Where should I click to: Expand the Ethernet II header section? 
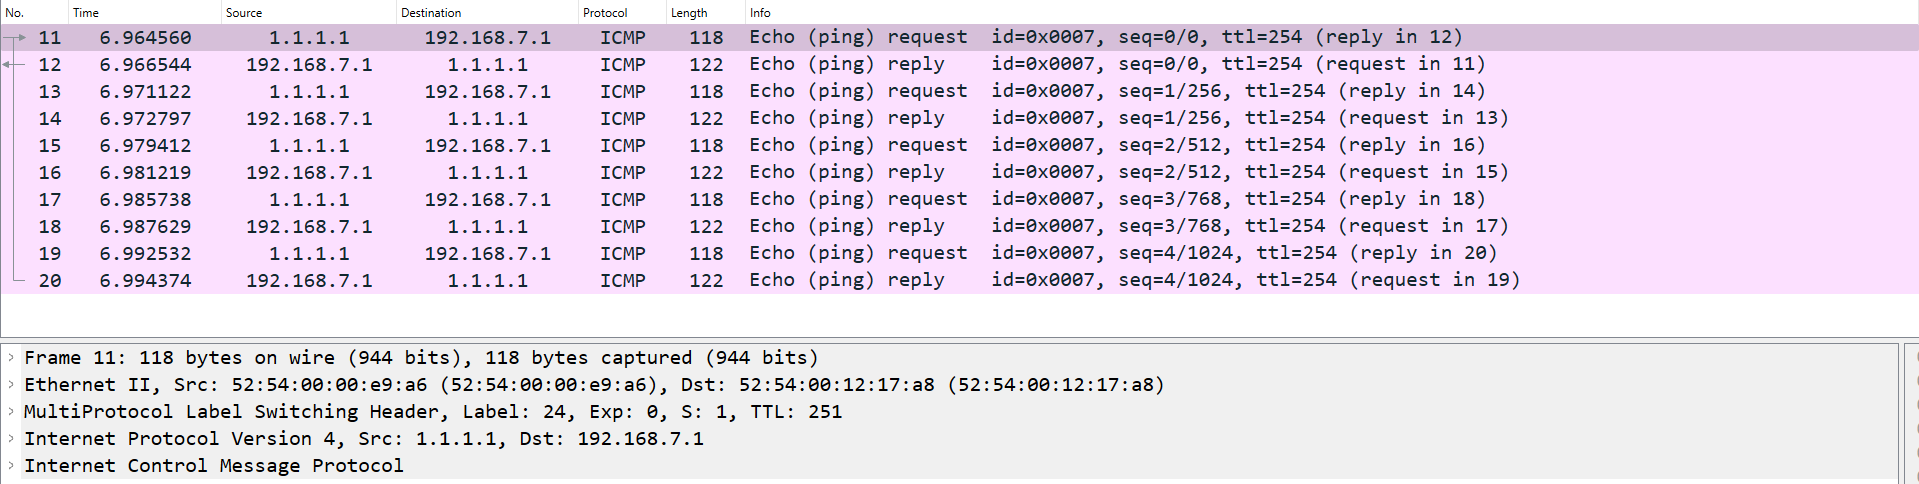tap(11, 385)
